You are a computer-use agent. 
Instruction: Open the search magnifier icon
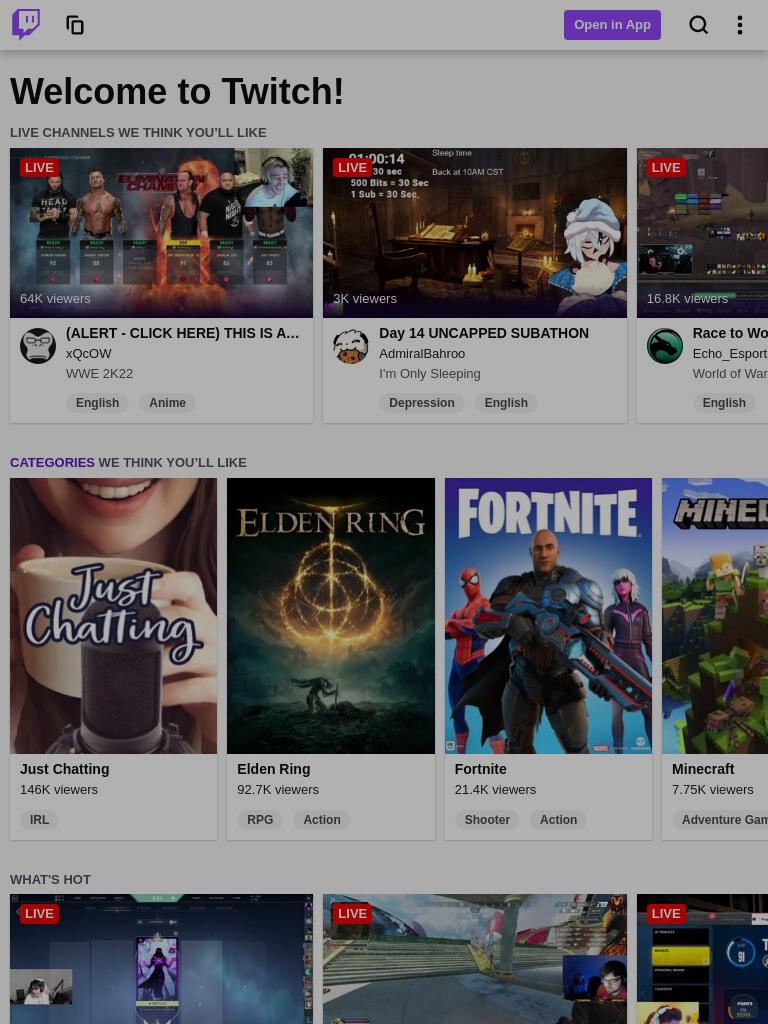click(698, 25)
